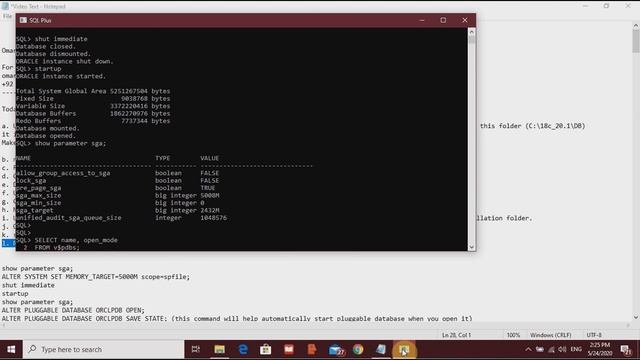Open Task View on the taskbar

196,349
